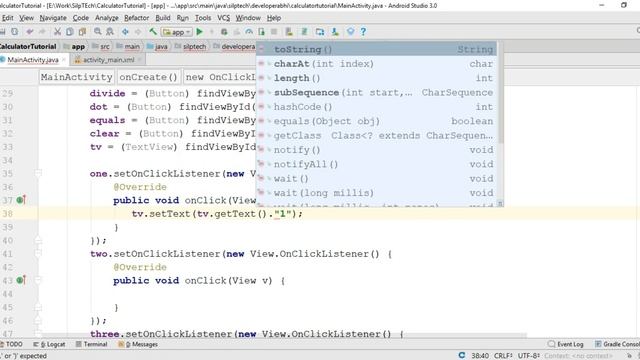Select hashCode() completion suggestion
Viewport: 640px width, 360px height.
click(x=376, y=107)
